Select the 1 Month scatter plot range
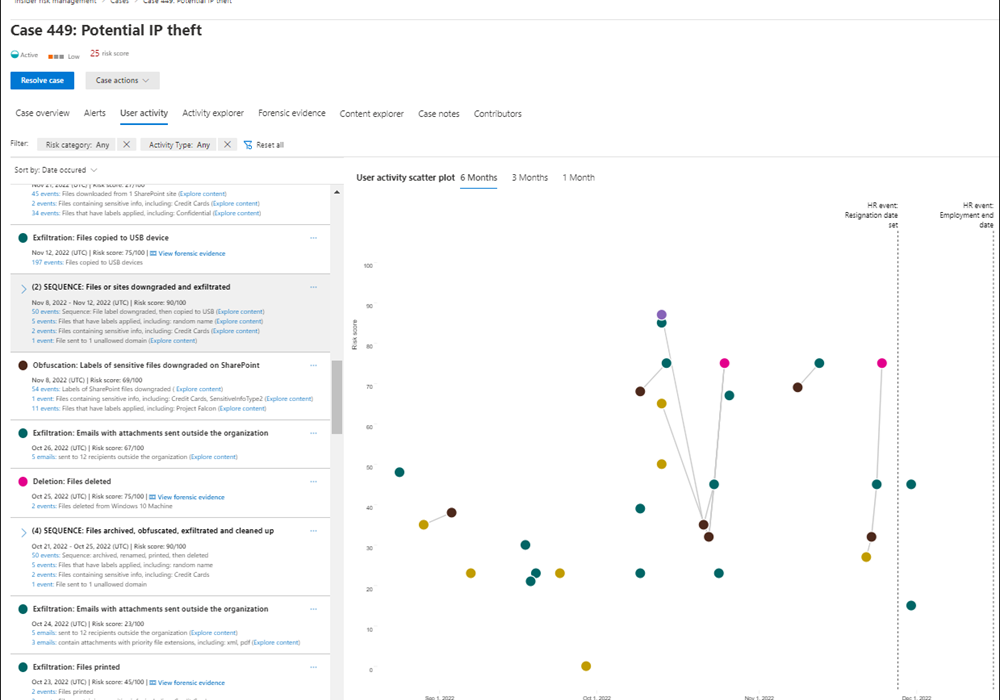Viewport: 1000px width, 700px height. tap(578, 178)
